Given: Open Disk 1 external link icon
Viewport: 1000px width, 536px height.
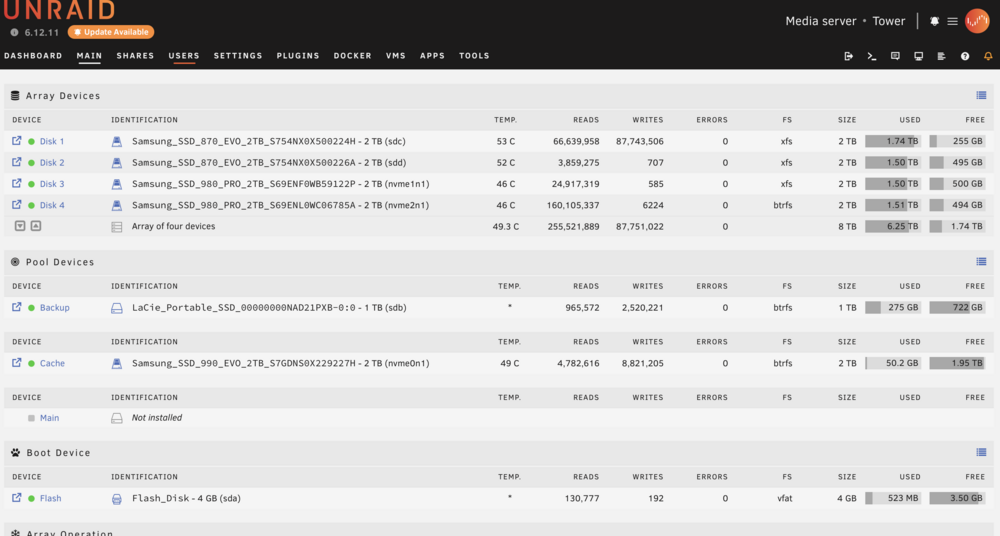Looking at the screenshot, I should pyautogui.click(x=17, y=140).
